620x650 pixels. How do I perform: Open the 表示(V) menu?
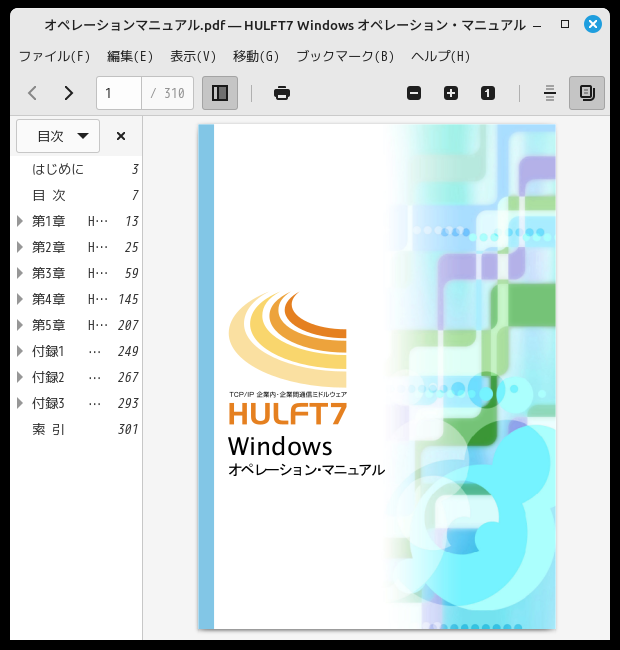(193, 56)
